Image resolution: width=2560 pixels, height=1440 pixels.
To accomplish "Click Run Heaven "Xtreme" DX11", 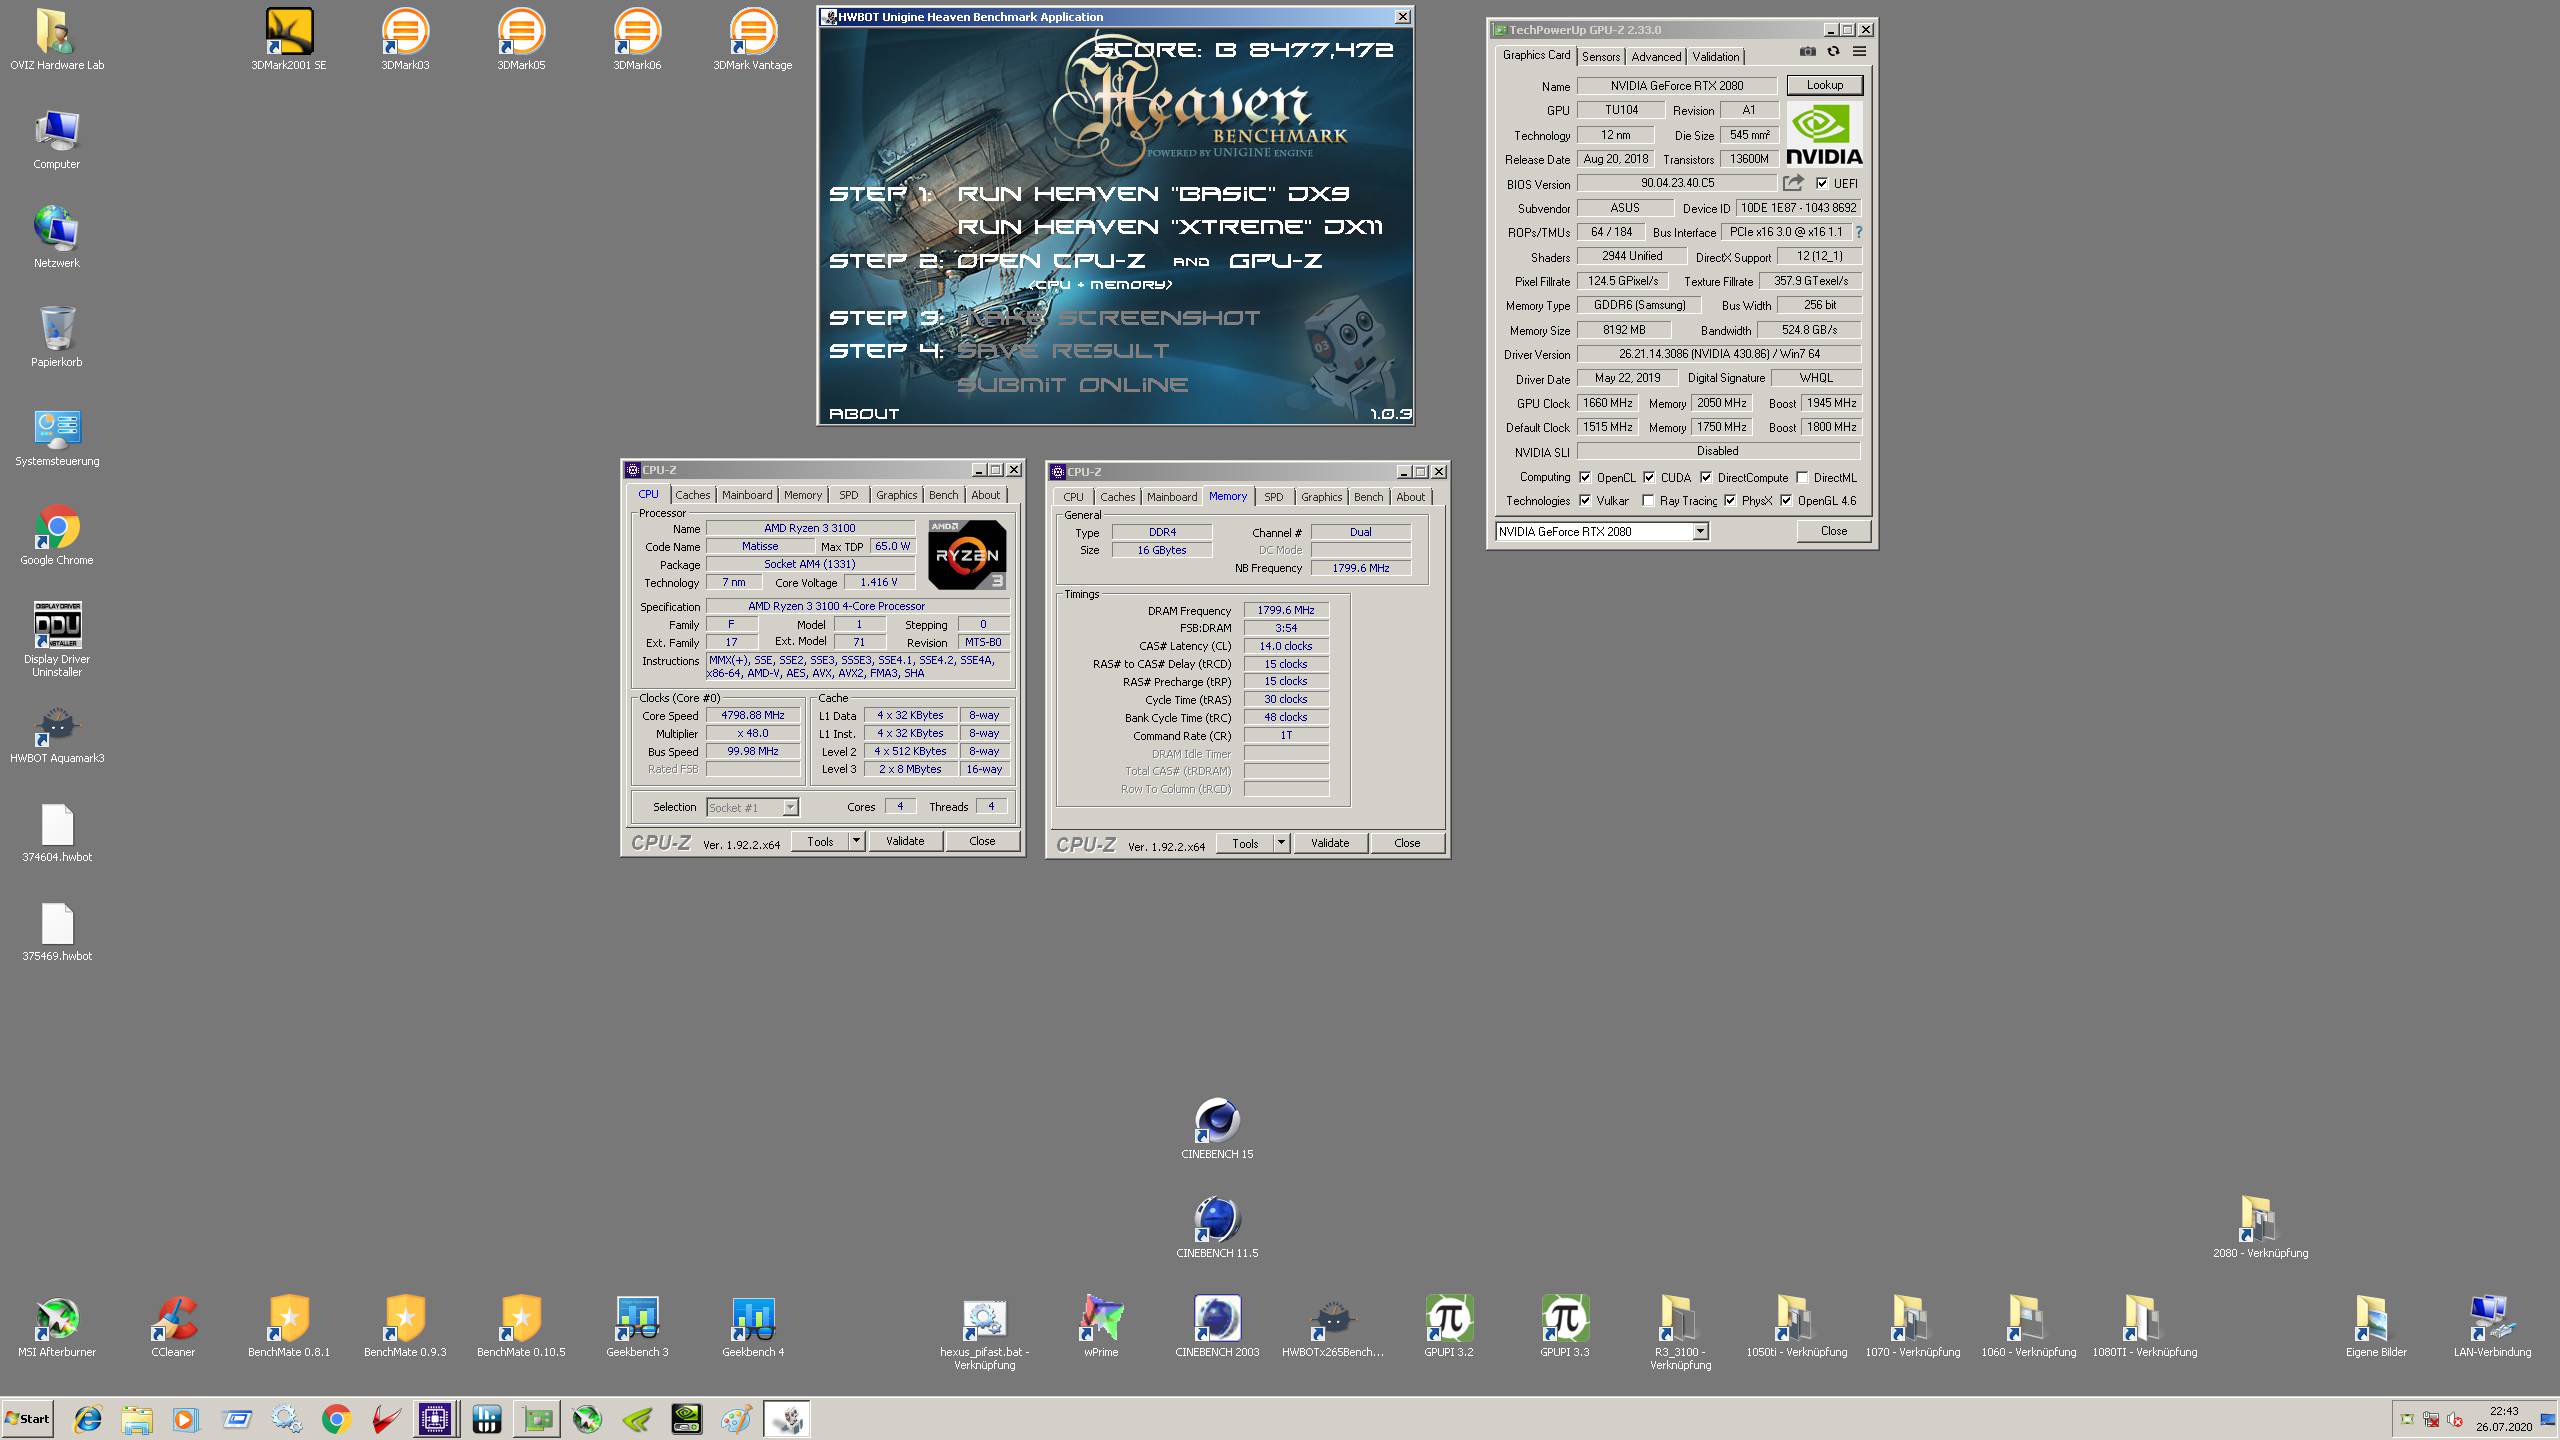I will (x=1170, y=227).
